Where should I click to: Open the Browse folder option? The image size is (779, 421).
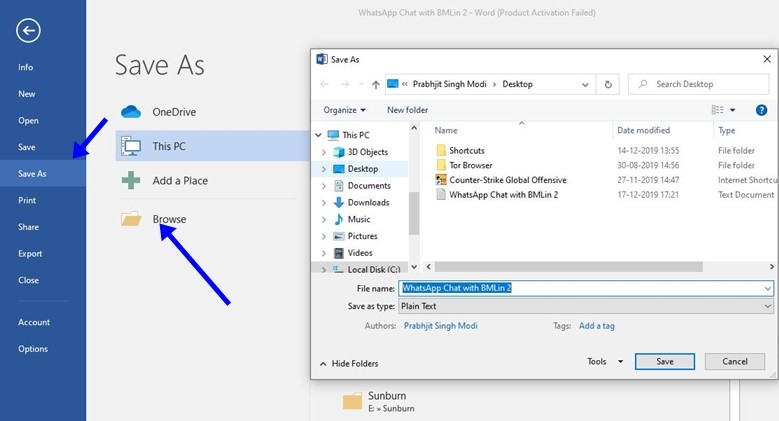(169, 219)
